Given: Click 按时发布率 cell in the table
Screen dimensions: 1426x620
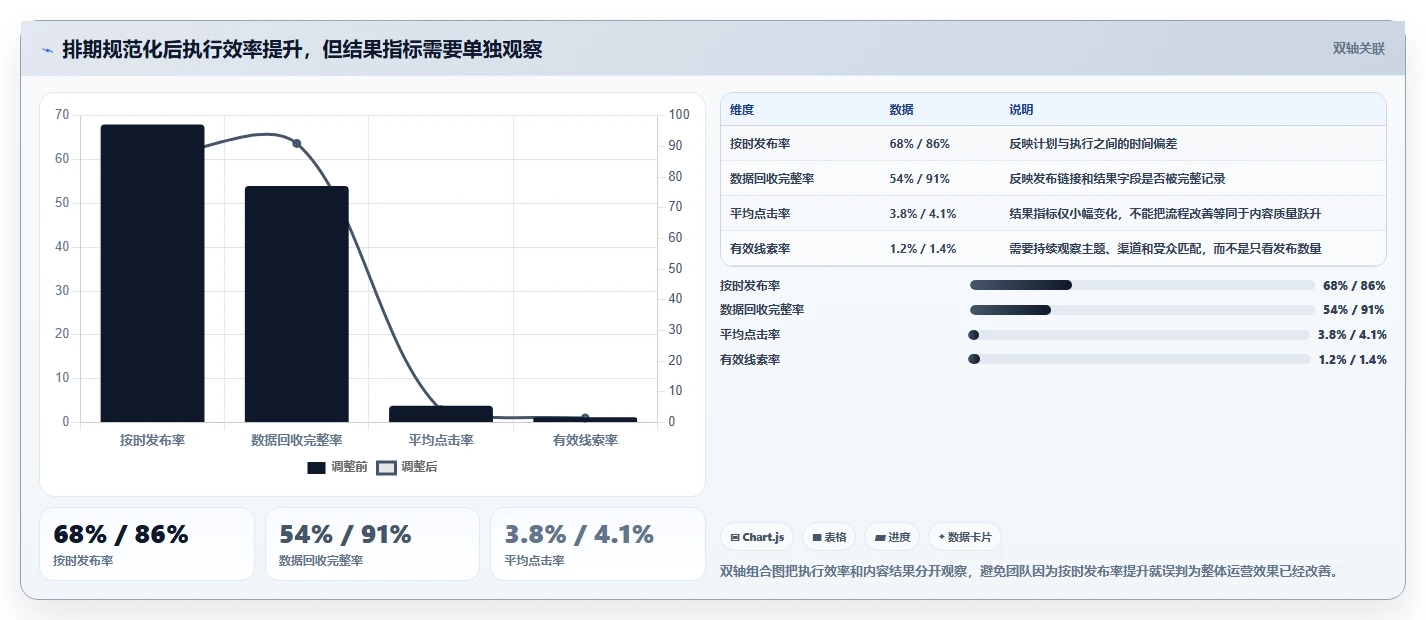Looking at the screenshot, I should tap(760, 144).
